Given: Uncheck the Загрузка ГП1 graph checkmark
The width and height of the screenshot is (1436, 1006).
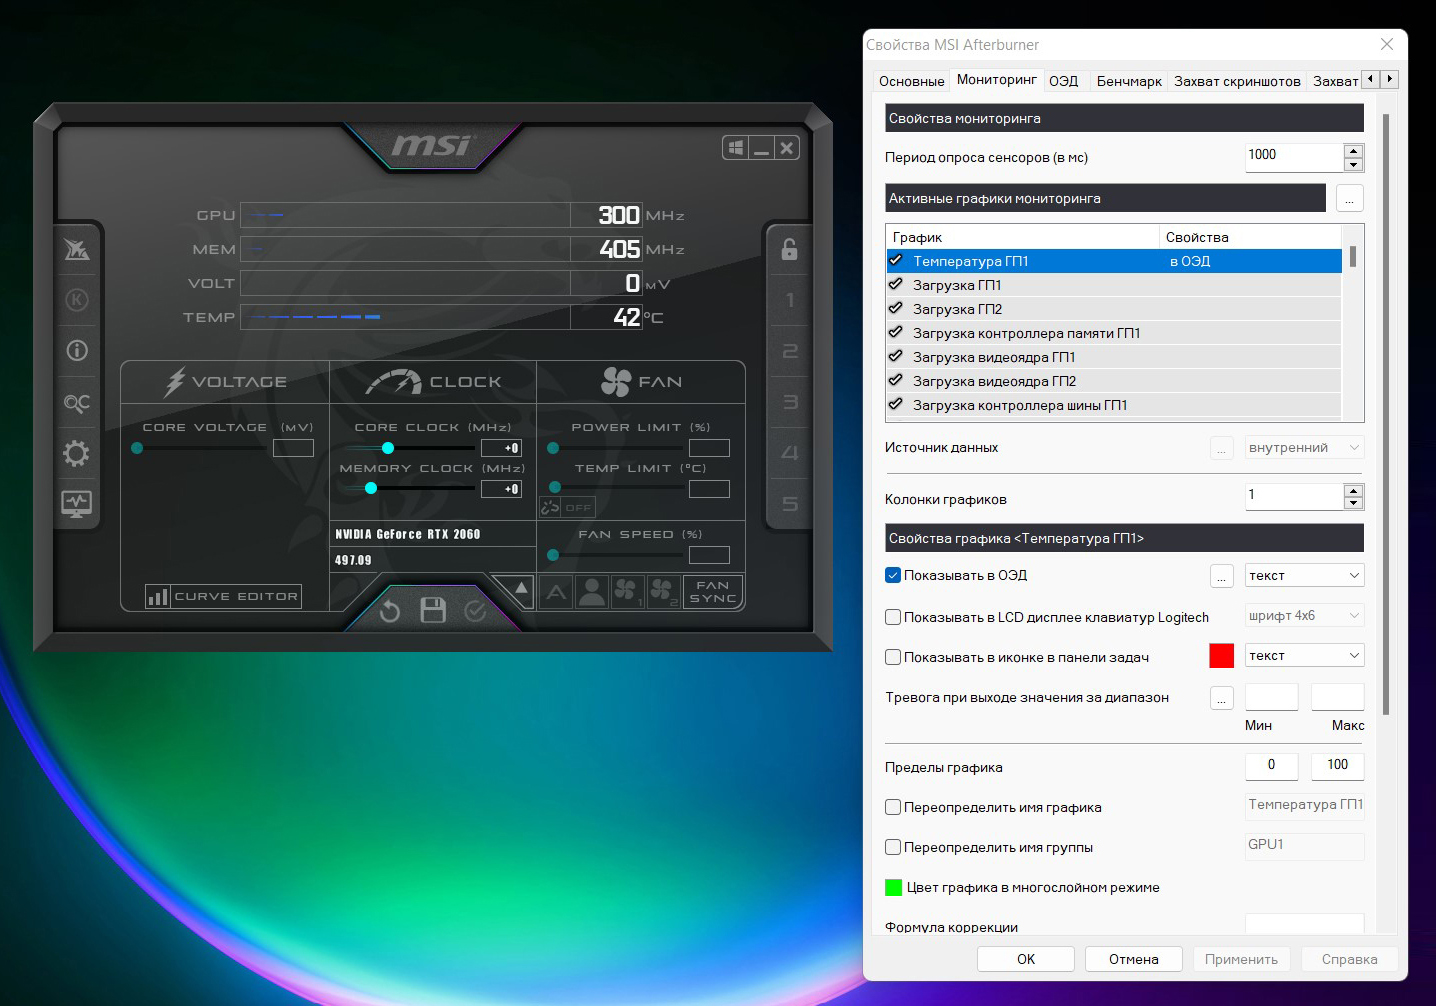Looking at the screenshot, I should click(896, 284).
